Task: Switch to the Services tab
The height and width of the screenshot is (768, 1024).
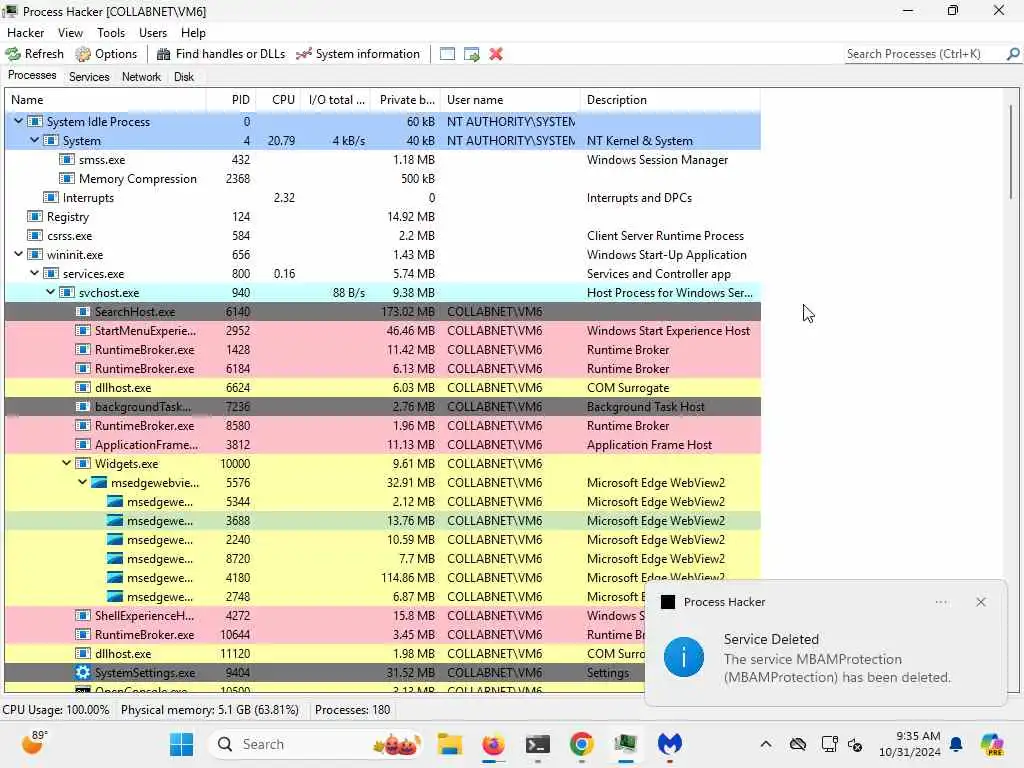Action: [x=89, y=76]
